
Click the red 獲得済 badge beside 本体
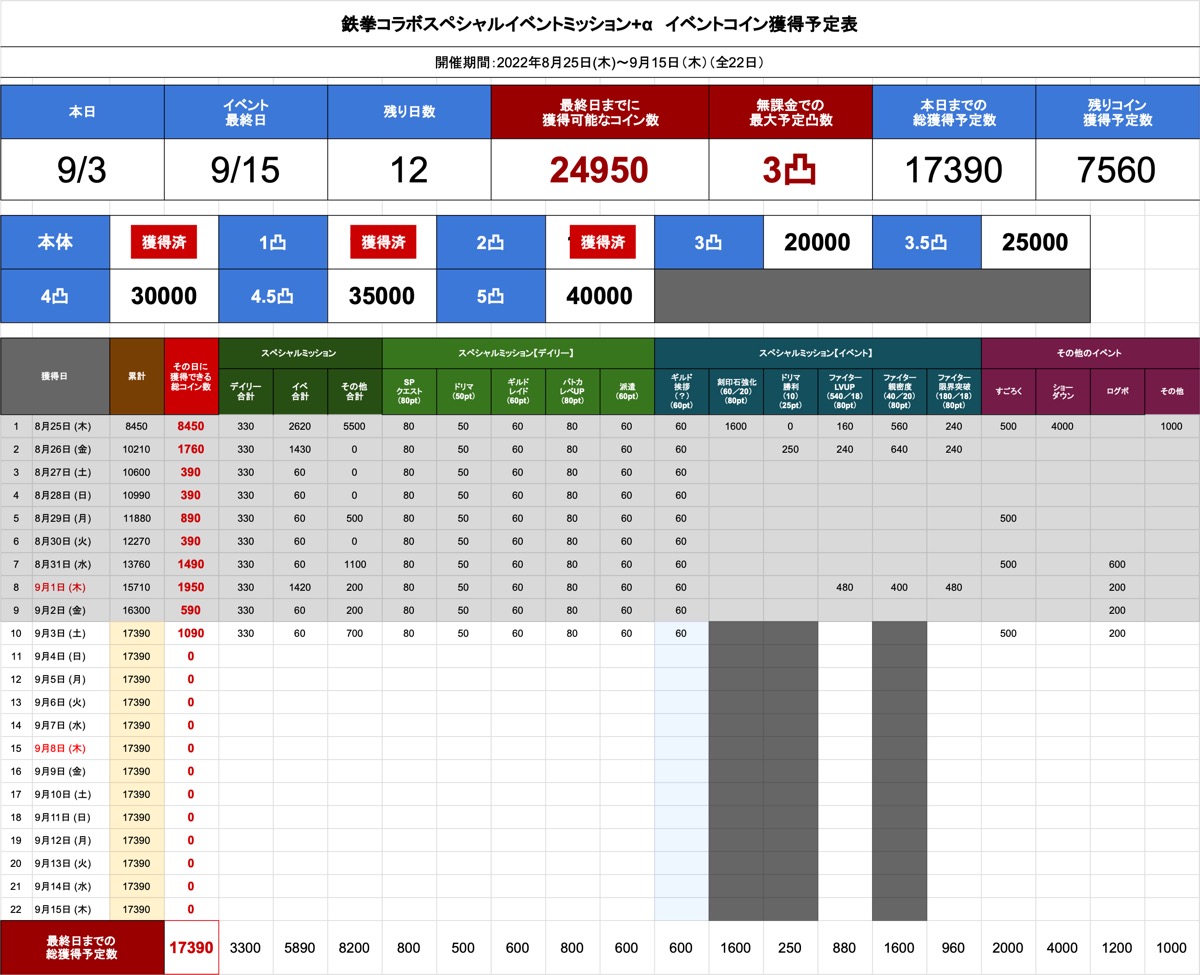(163, 242)
